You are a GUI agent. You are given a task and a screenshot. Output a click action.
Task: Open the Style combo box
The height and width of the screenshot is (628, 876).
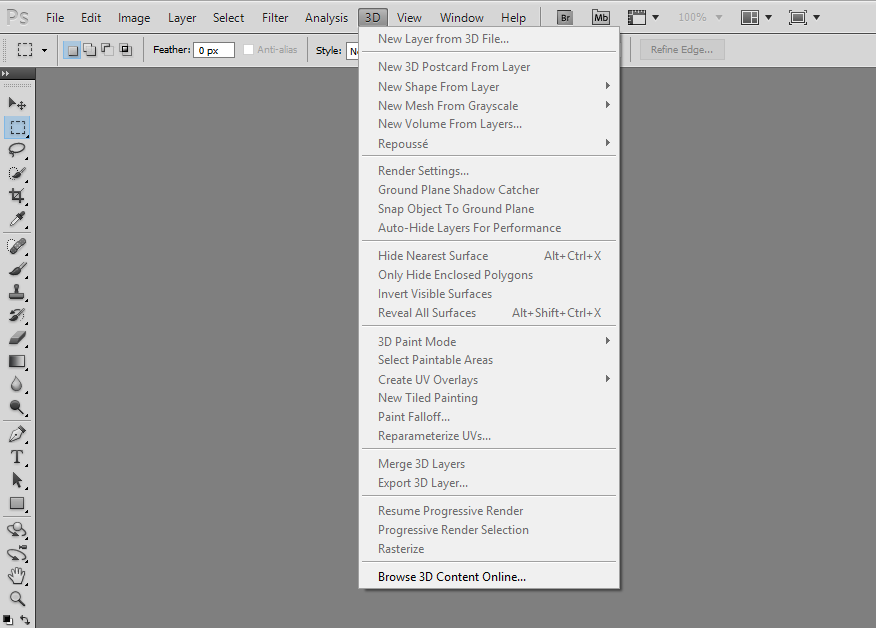point(353,50)
